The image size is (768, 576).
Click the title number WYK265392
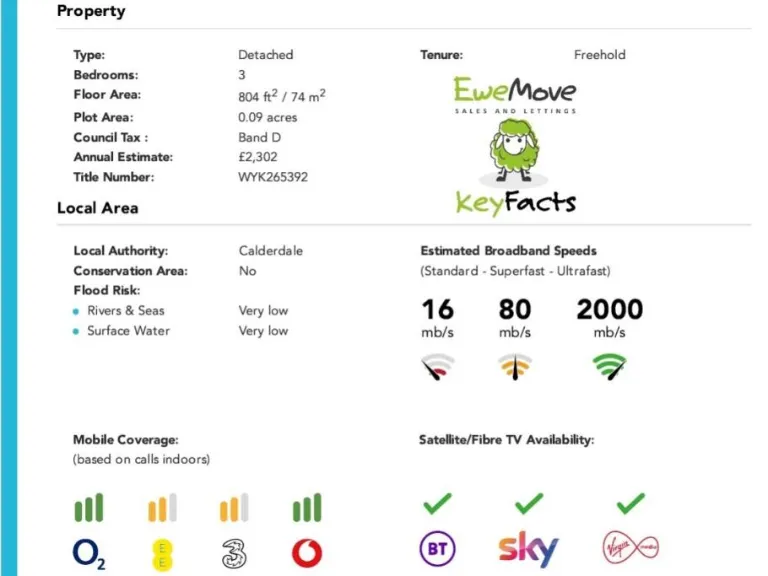tap(273, 177)
